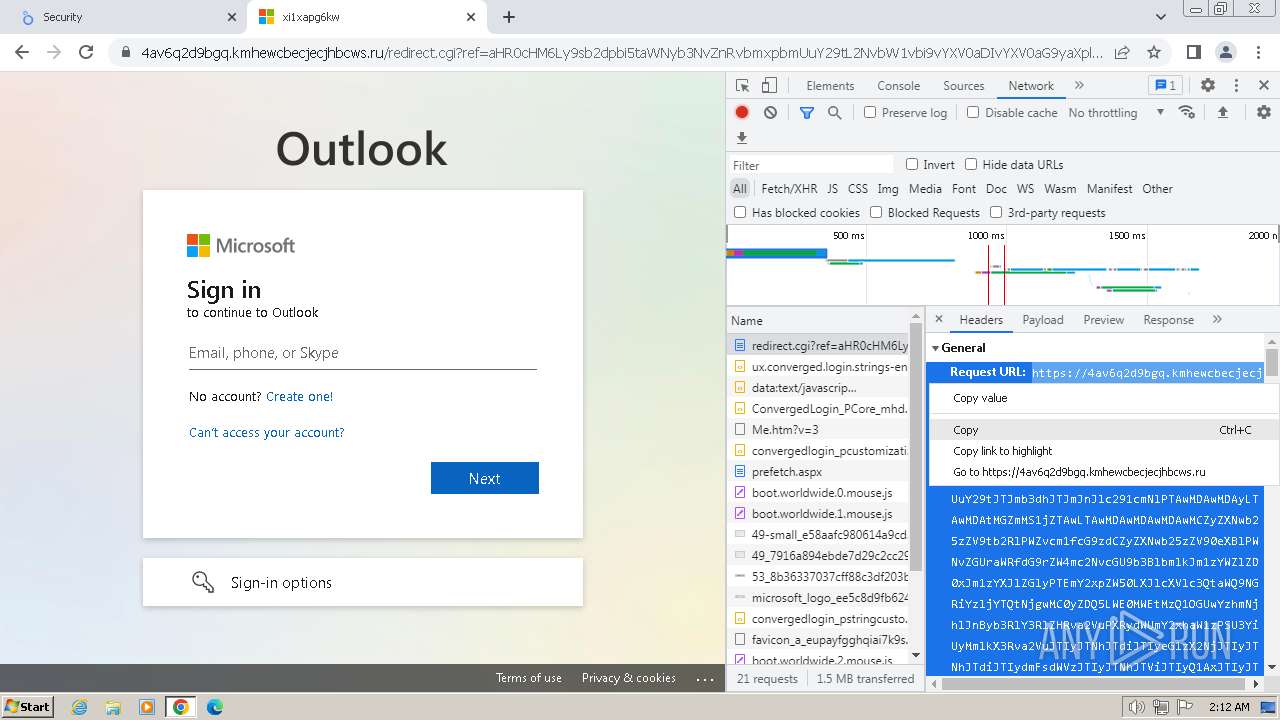
Task: Click the volume icon in system tray
Action: coord(1136,707)
